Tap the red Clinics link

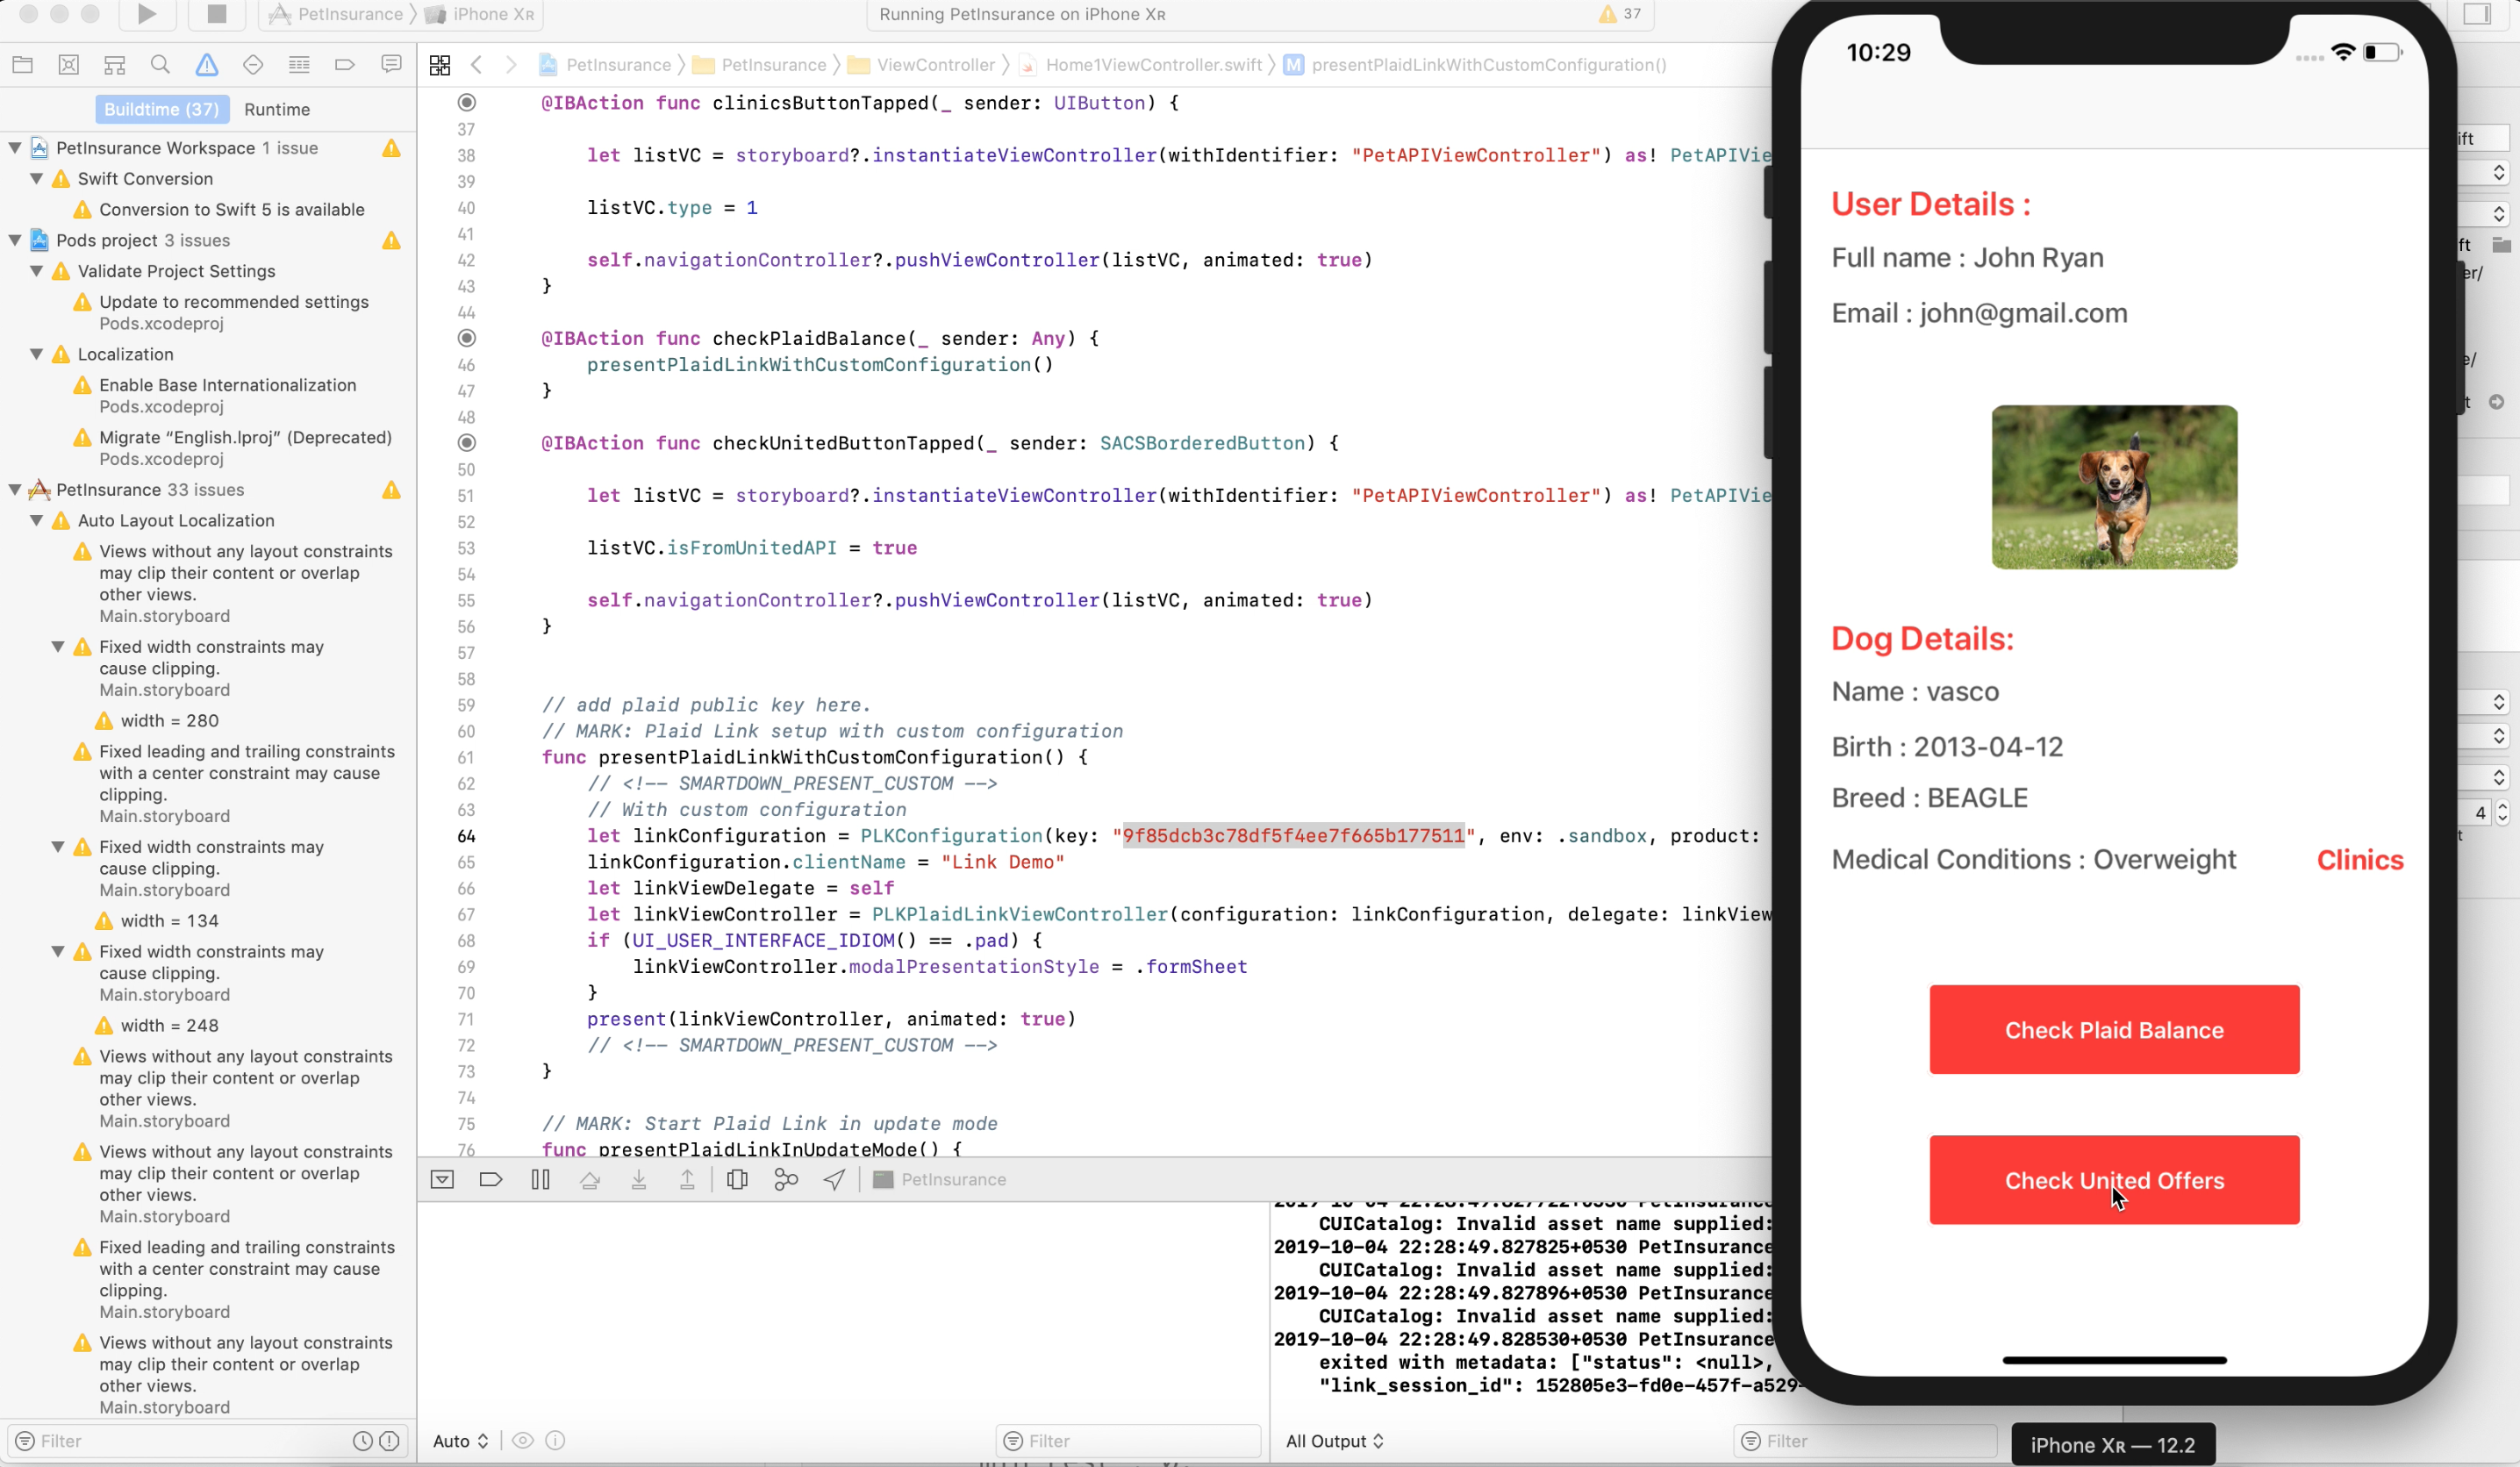click(2360, 860)
